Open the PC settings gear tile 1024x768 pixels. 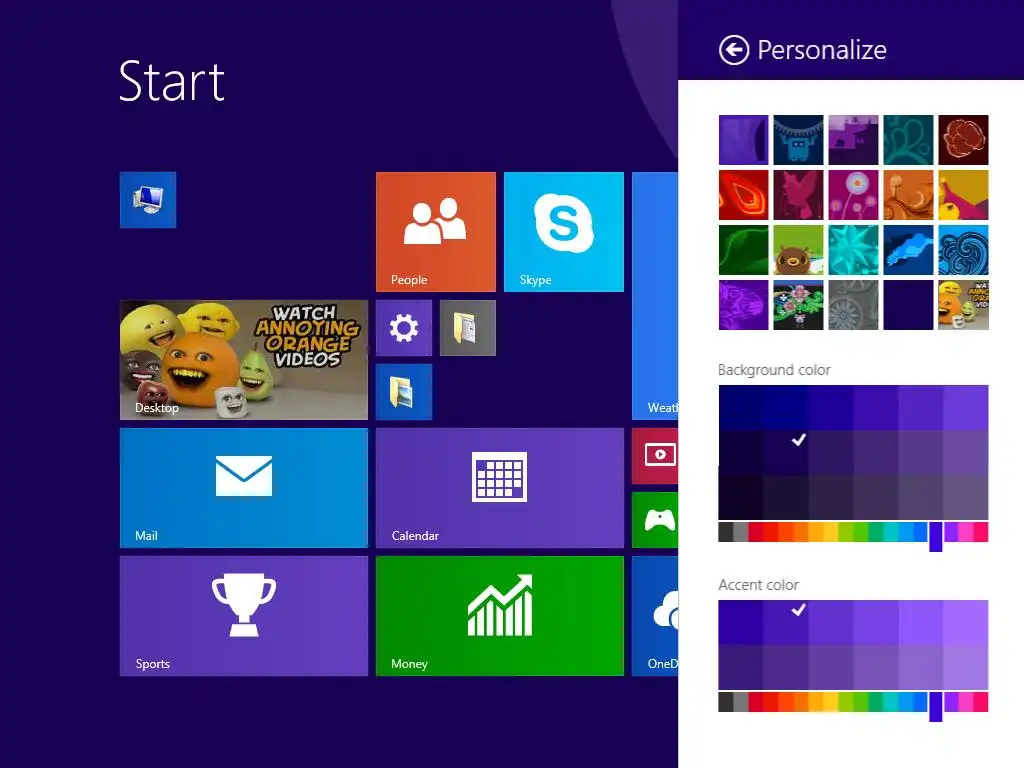coord(404,328)
